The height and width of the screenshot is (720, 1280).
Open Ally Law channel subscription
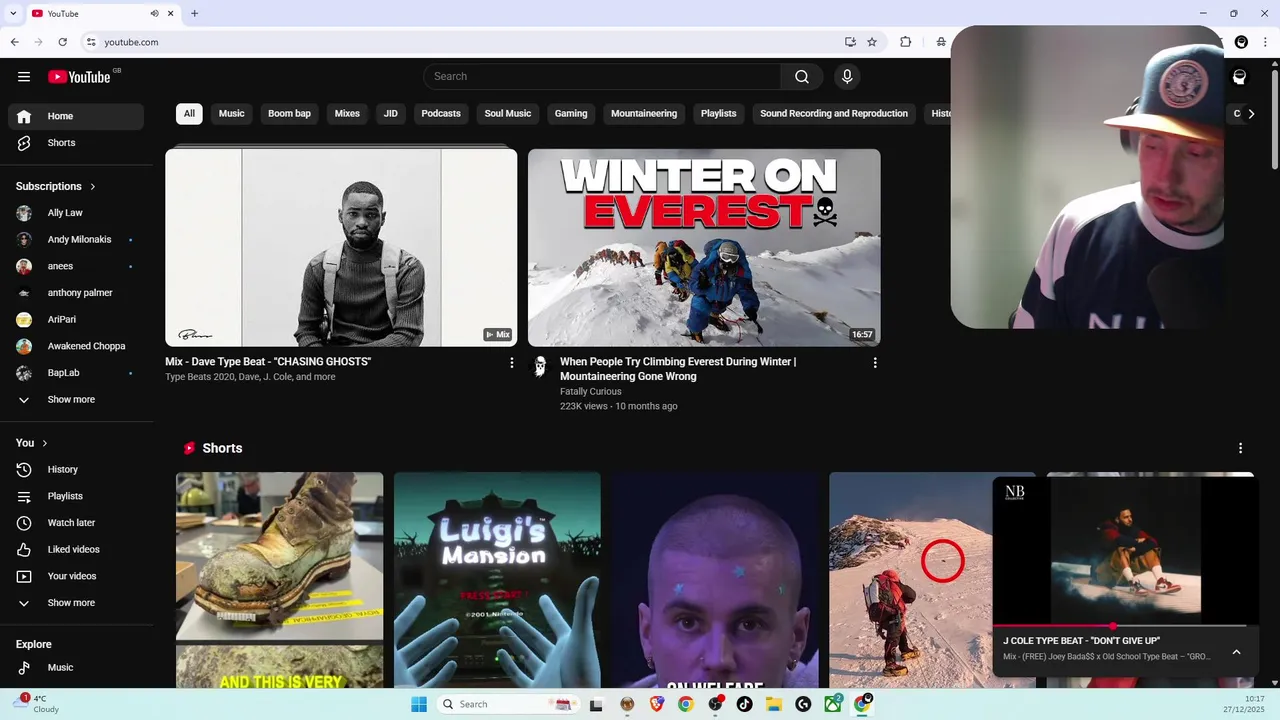(76, 213)
